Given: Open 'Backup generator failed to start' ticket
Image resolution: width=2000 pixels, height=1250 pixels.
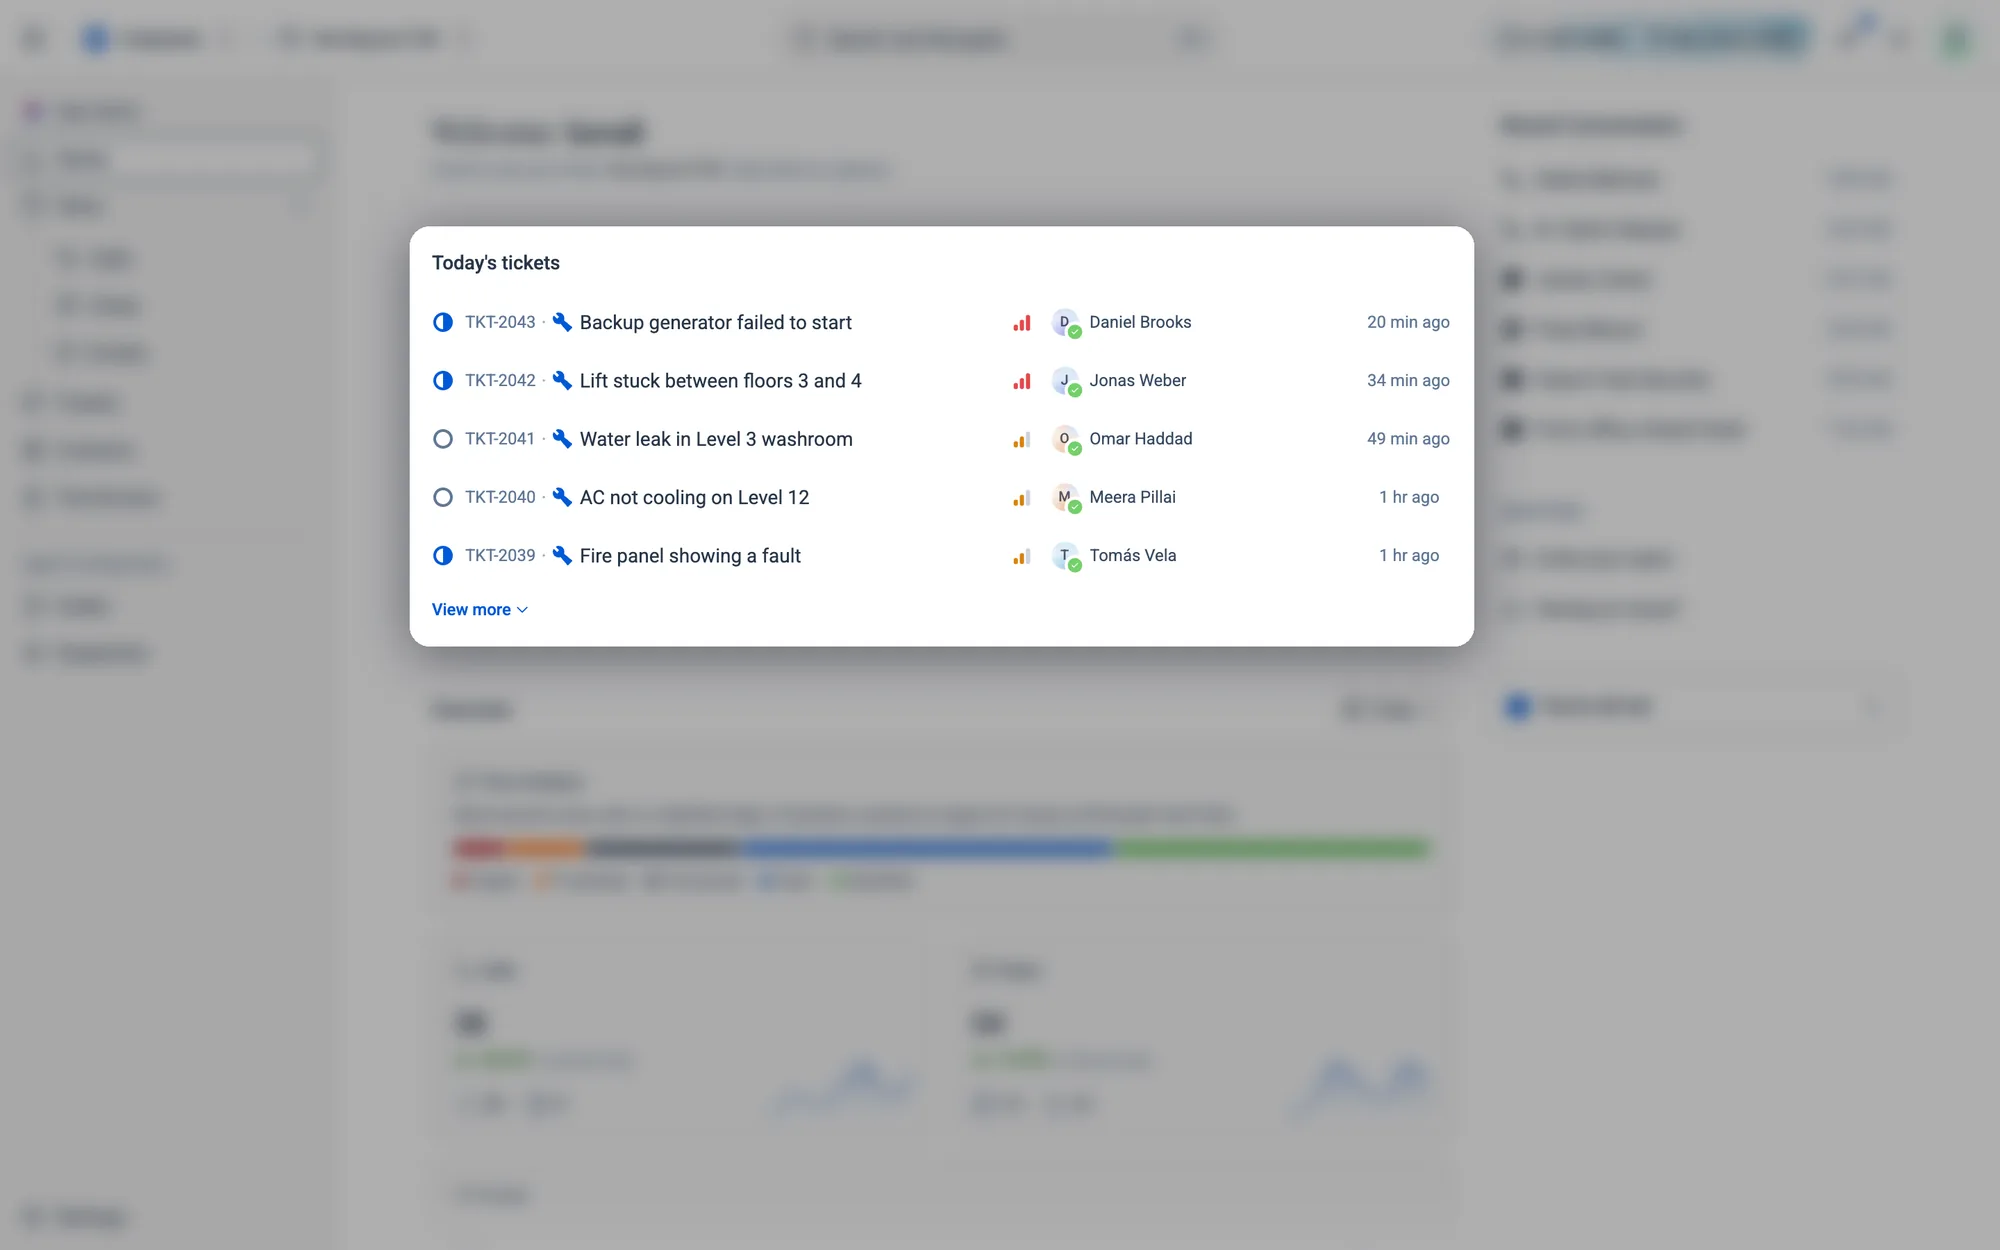Looking at the screenshot, I should click(716, 323).
